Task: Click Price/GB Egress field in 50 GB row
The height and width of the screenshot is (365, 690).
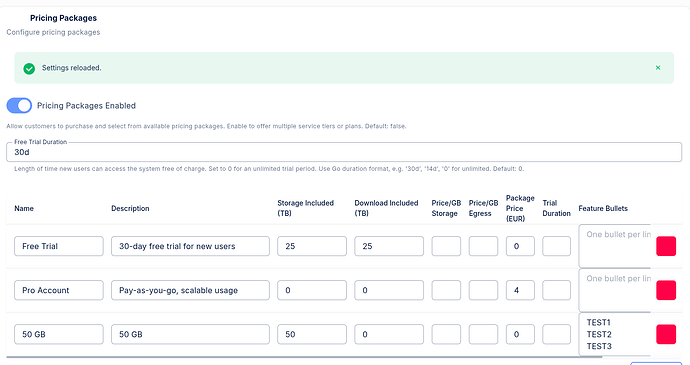Action: [x=483, y=334]
